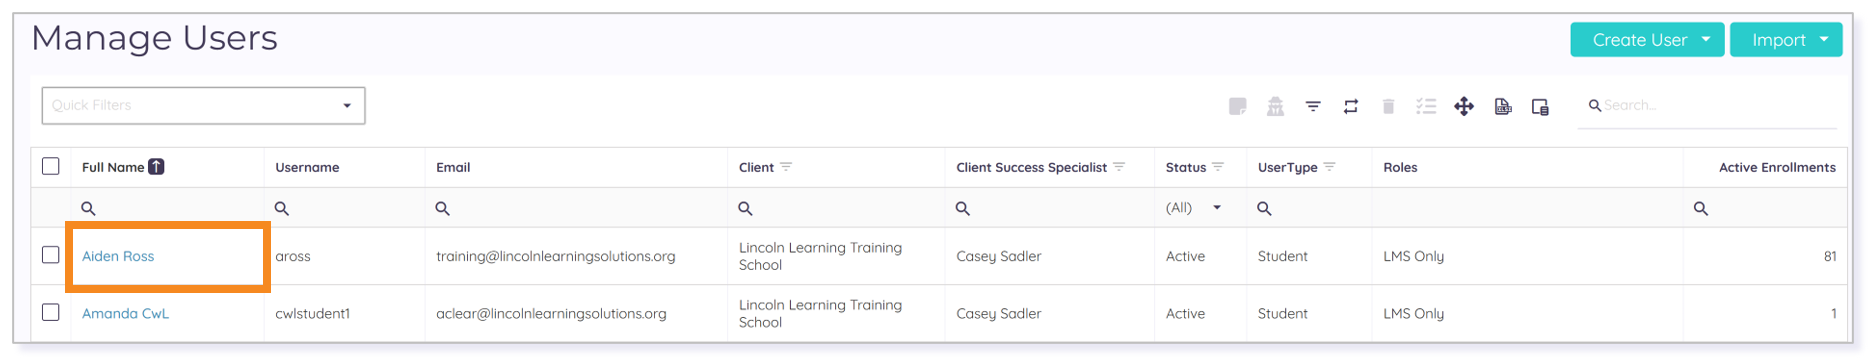Open the UserType column header filter
Viewport: 1874px width, 363px height.
tap(1329, 167)
